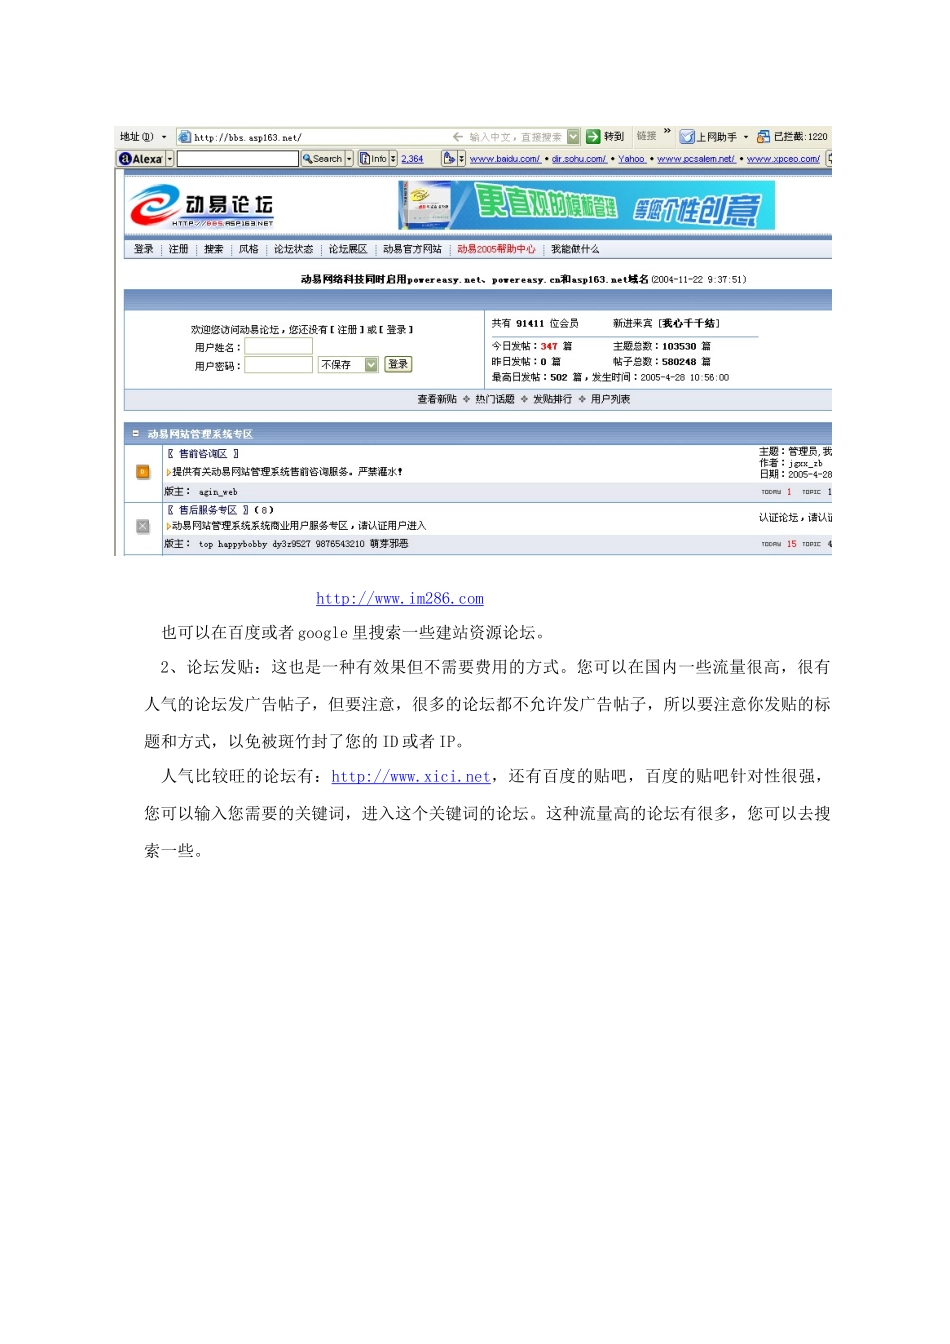Collapse the 动易网站管理系统专区 section
This screenshot has height=1344, width=950.
[x=136, y=434]
